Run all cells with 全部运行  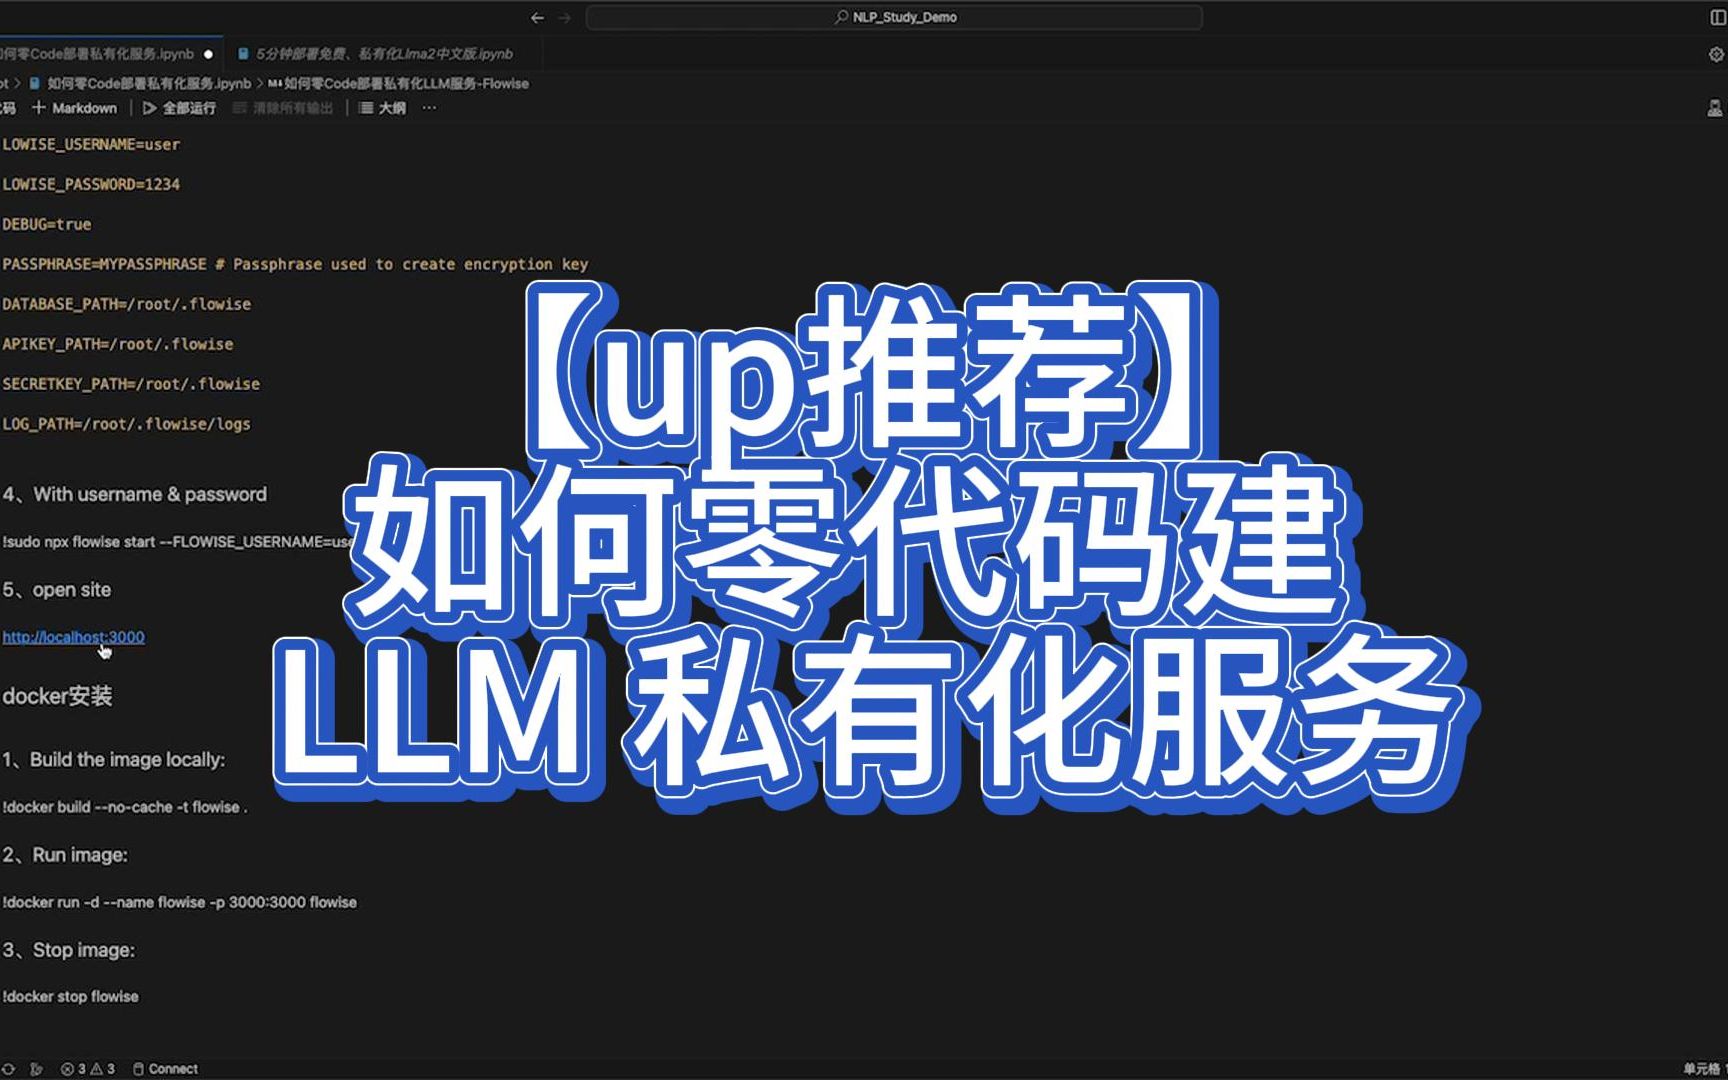[180, 108]
